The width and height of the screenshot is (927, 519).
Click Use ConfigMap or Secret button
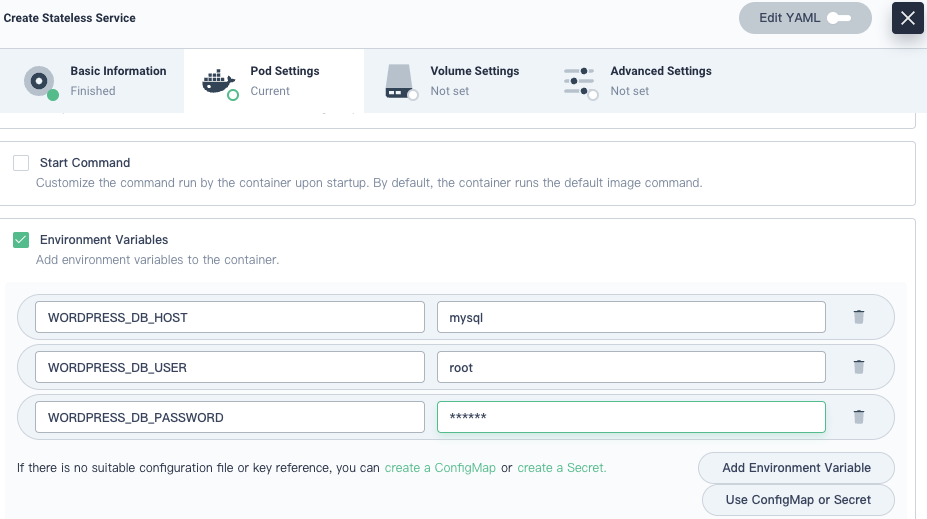(x=798, y=500)
